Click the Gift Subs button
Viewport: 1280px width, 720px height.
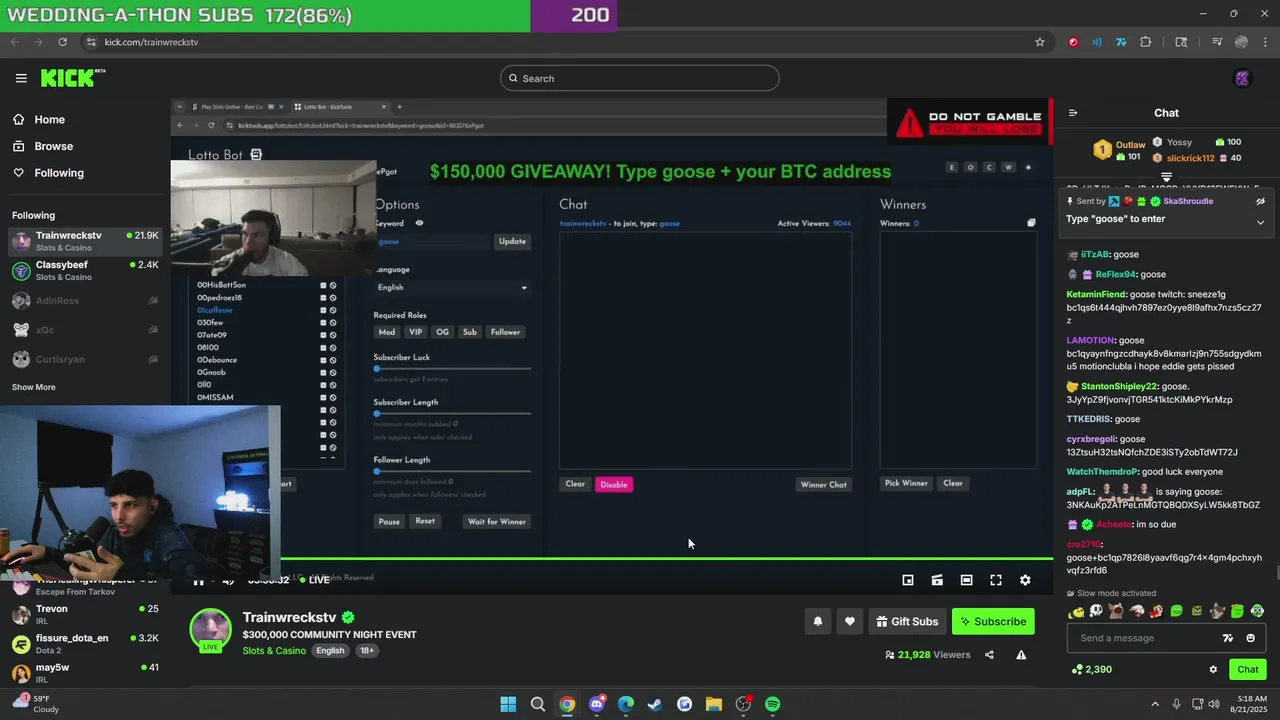[x=907, y=621]
